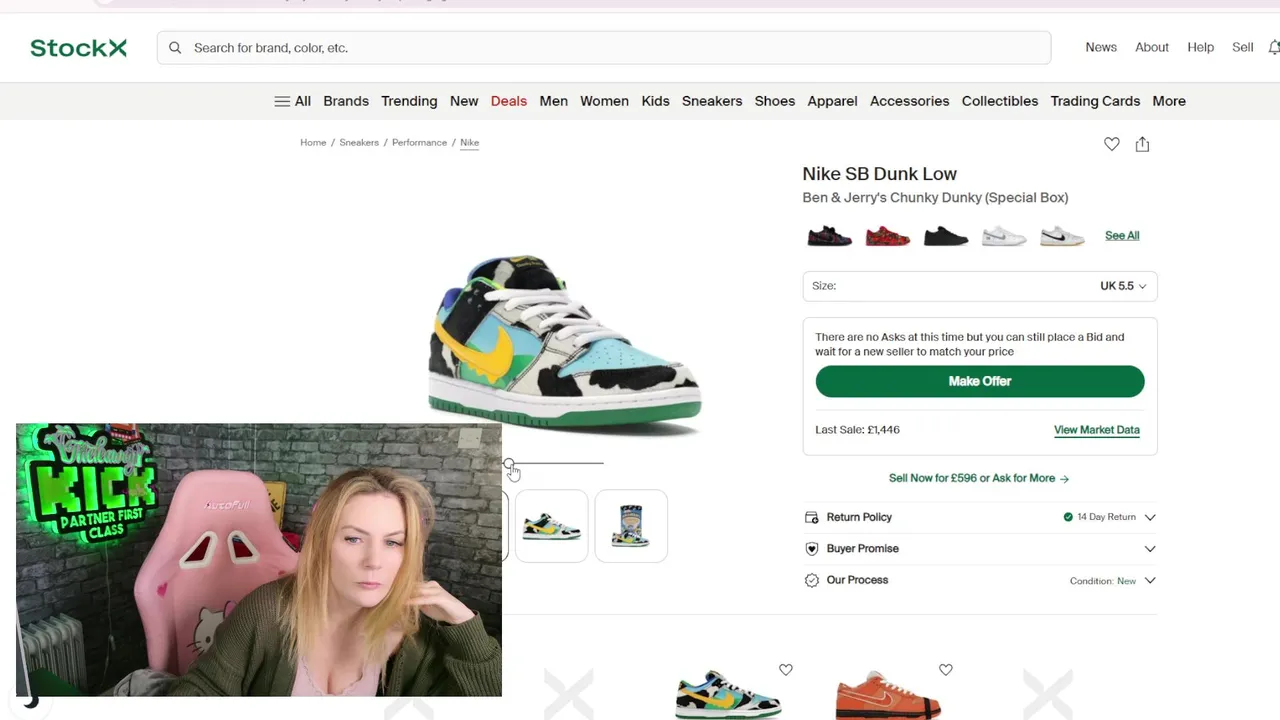The width and height of the screenshot is (1280, 720).
Task: Select the red patterned Dunk variant
Action: pyautogui.click(x=887, y=236)
